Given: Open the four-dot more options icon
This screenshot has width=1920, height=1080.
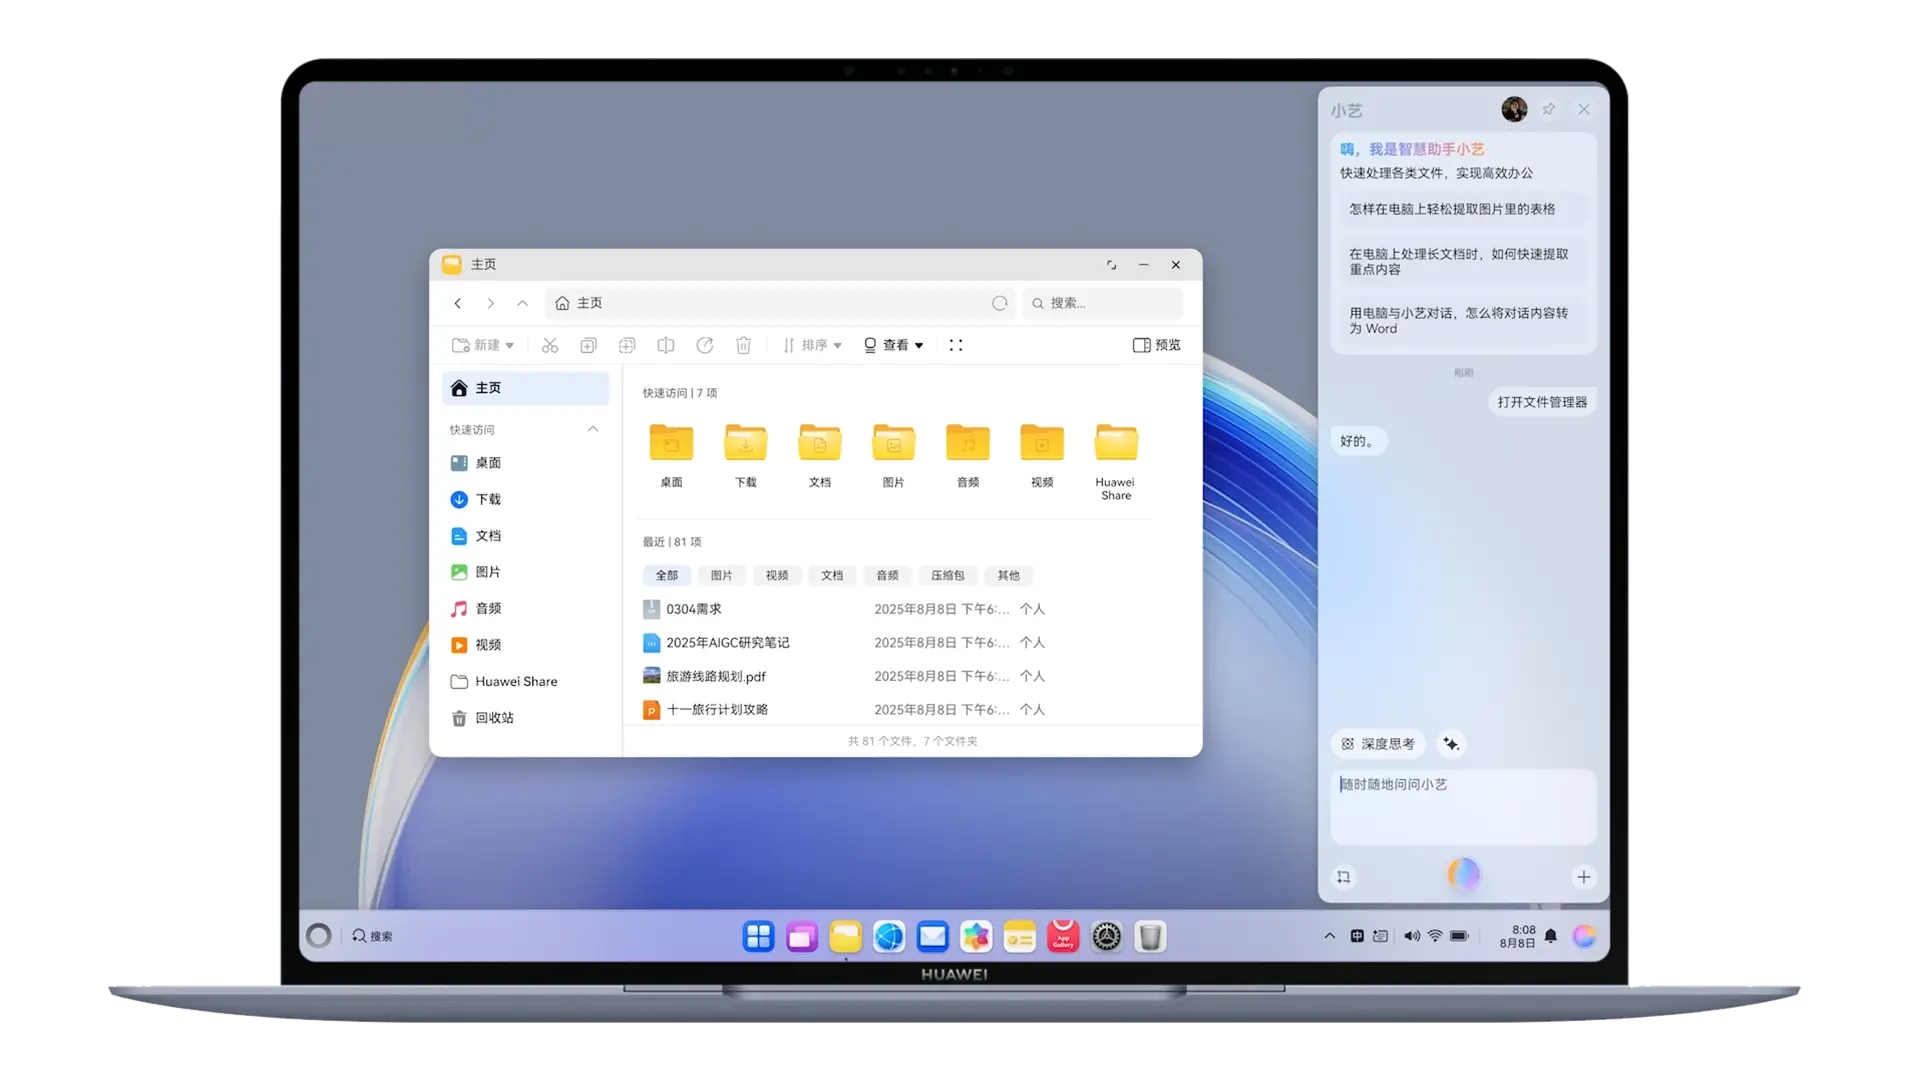Looking at the screenshot, I should tap(956, 345).
